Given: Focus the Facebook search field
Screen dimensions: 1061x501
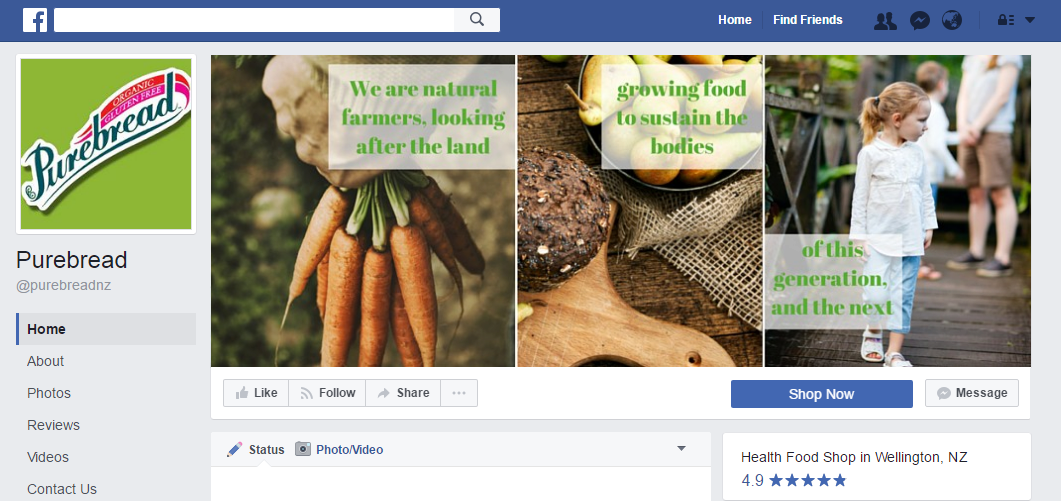Looking at the screenshot, I should [x=254, y=20].
